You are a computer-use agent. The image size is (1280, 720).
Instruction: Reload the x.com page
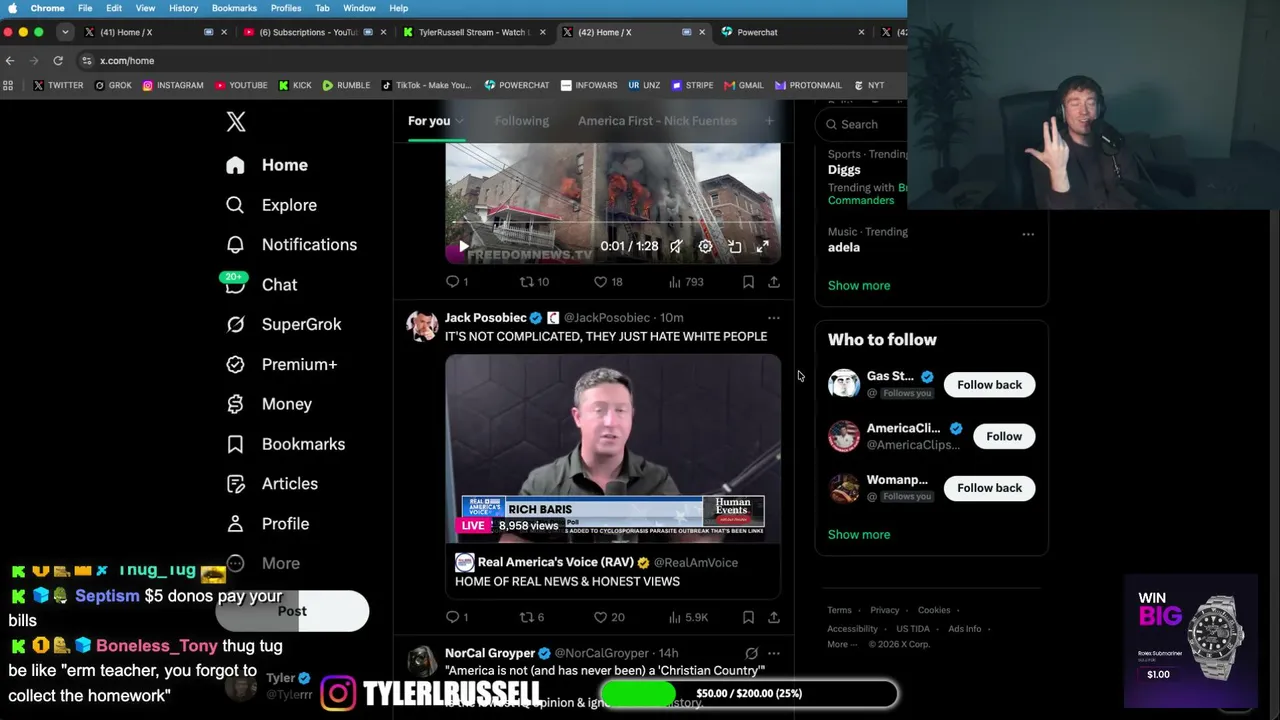pos(58,61)
